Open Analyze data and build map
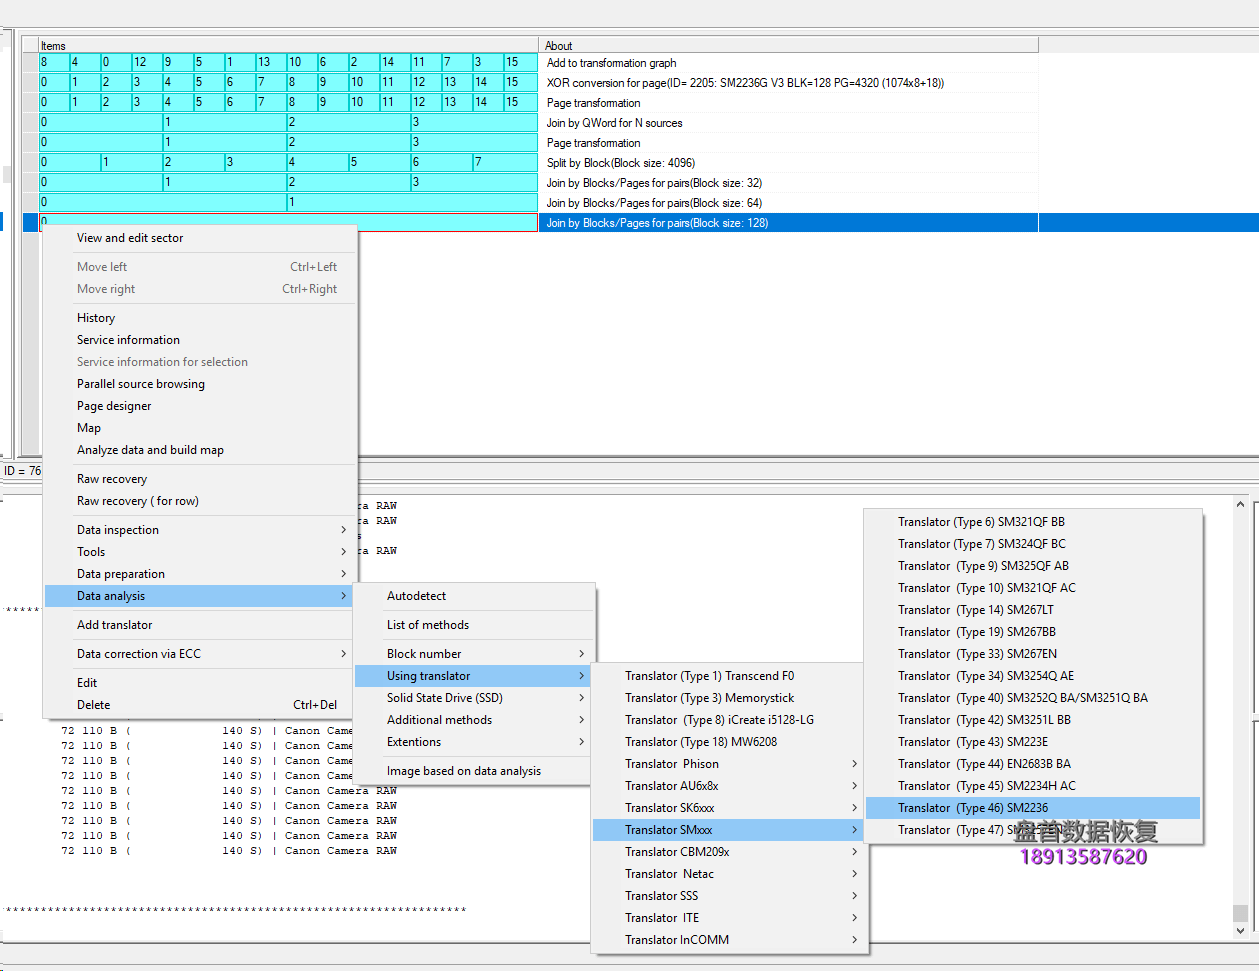The height and width of the screenshot is (971, 1259). (x=150, y=450)
